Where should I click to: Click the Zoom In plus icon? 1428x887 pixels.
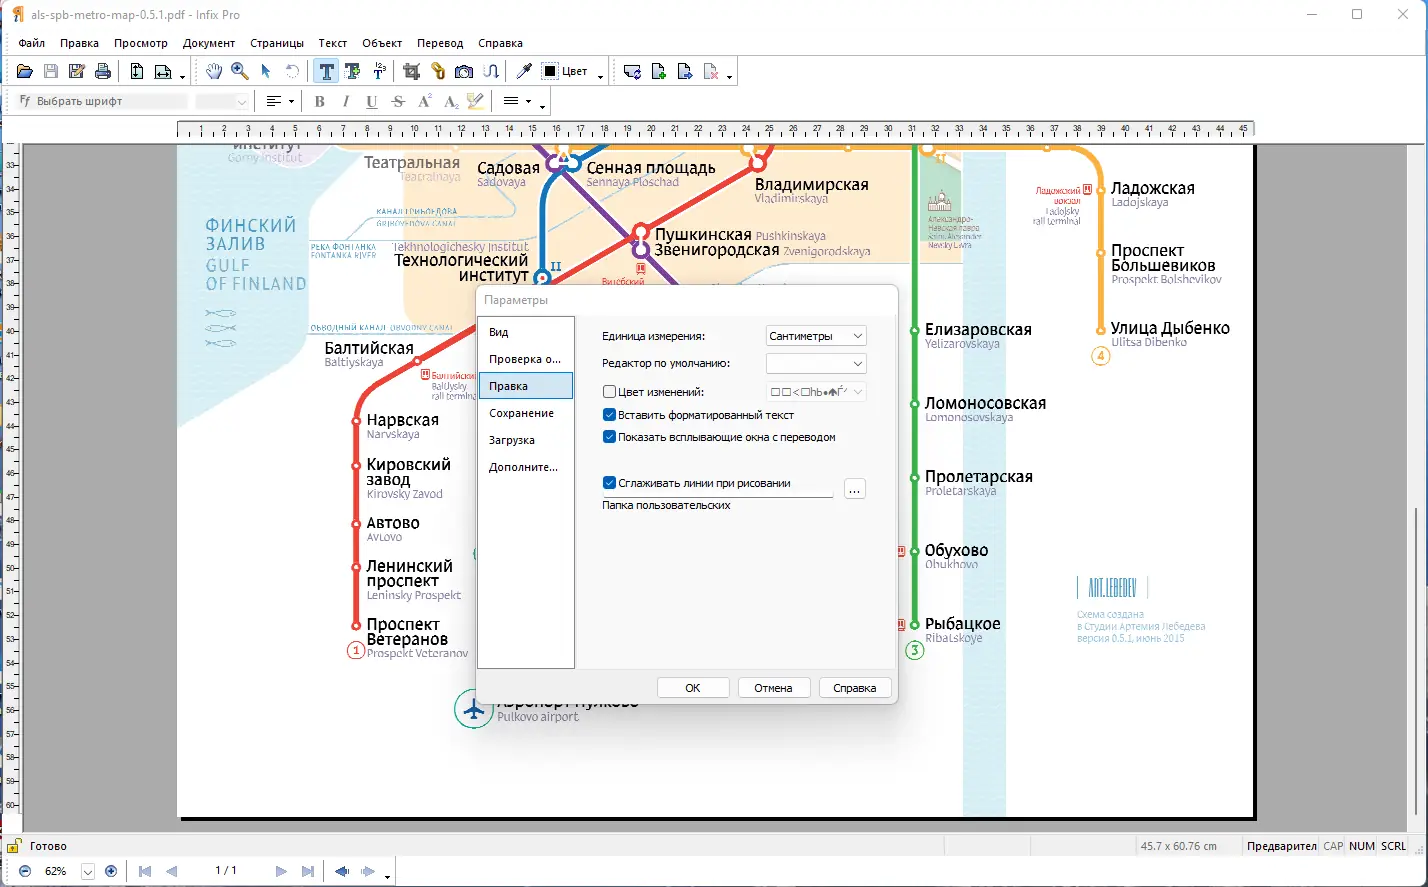coord(111,871)
